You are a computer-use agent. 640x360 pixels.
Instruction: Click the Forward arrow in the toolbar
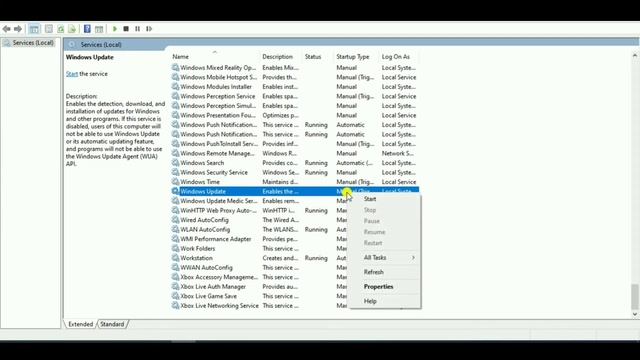(18, 29)
